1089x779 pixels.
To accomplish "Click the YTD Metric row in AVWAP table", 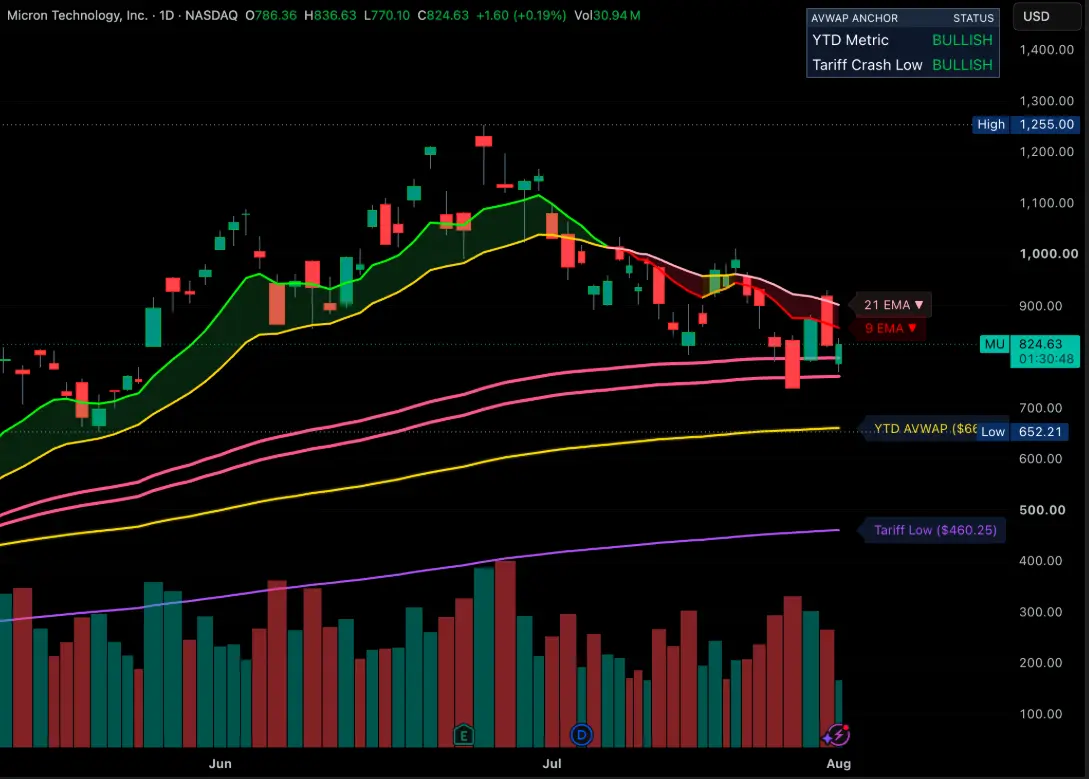I will [902, 40].
